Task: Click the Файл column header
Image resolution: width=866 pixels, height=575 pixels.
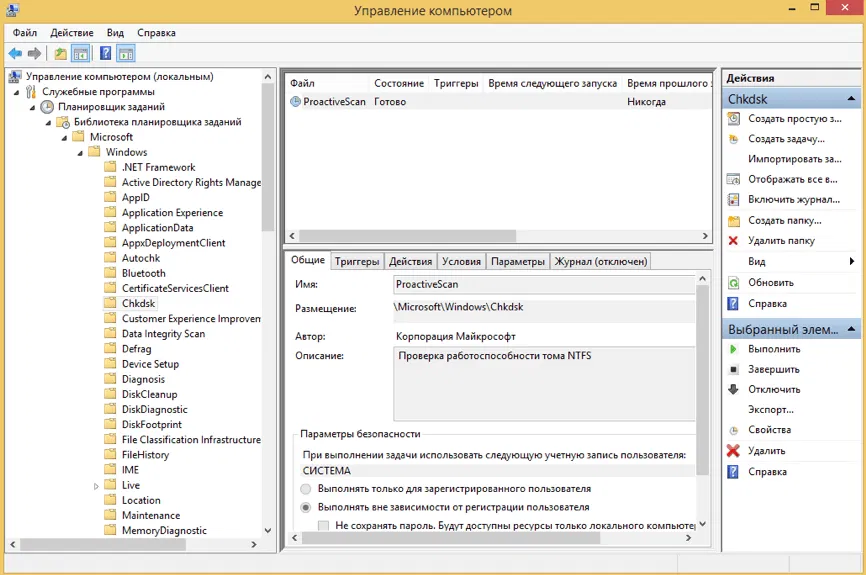Action: (x=328, y=83)
